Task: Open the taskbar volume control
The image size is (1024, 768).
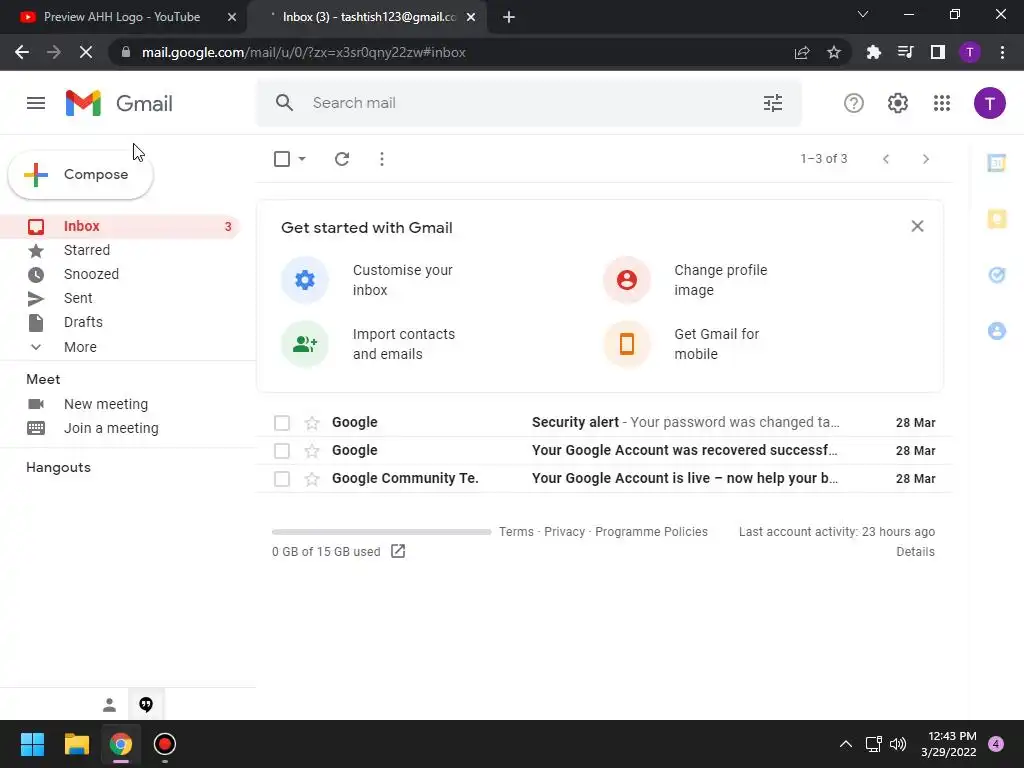Action: click(x=898, y=744)
